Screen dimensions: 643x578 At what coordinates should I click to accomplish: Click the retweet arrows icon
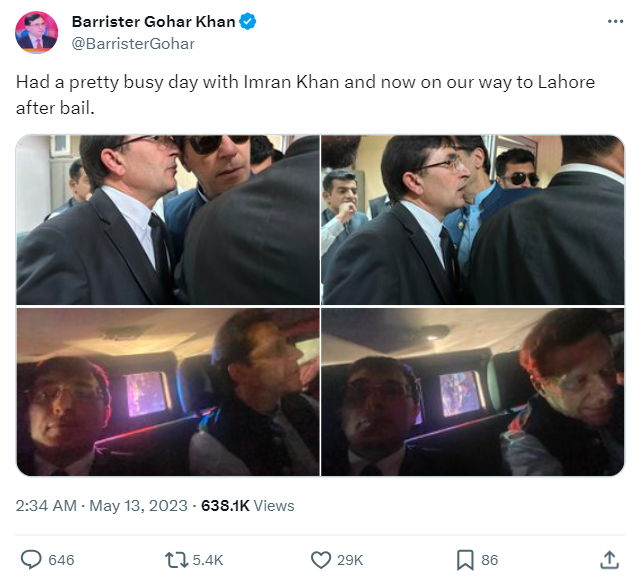point(176,559)
